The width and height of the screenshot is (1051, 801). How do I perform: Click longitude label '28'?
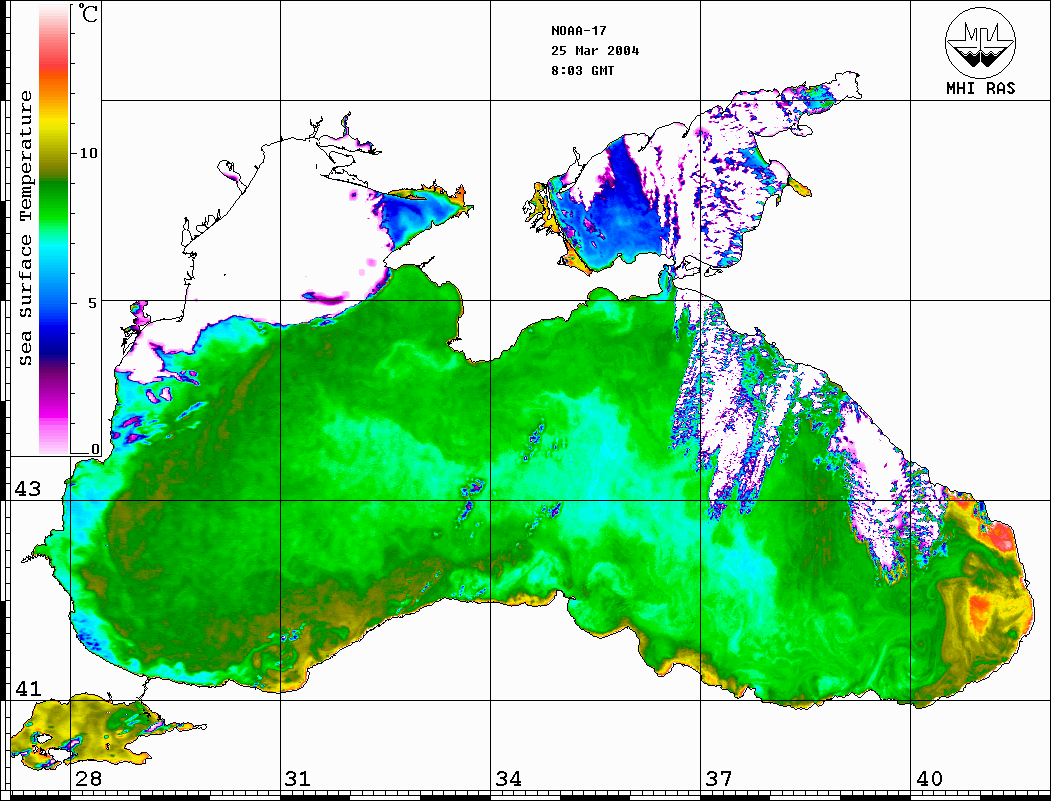pyautogui.click(x=88, y=779)
